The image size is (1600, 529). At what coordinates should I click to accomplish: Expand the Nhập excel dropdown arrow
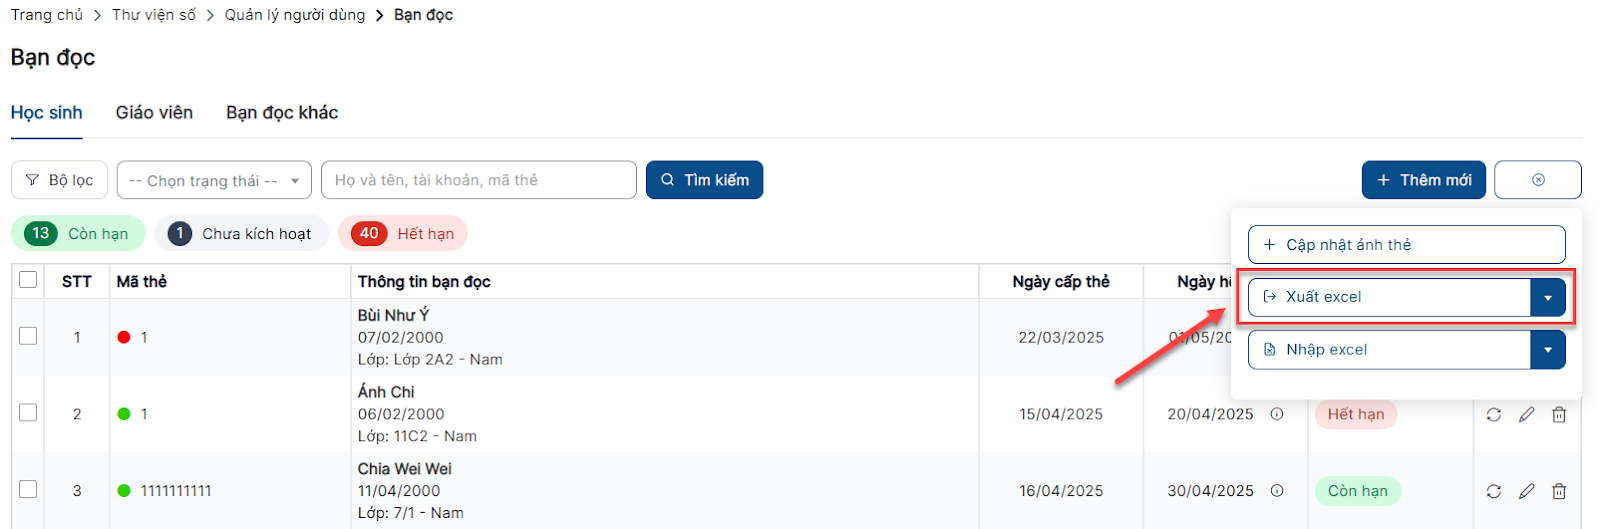[1548, 350]
